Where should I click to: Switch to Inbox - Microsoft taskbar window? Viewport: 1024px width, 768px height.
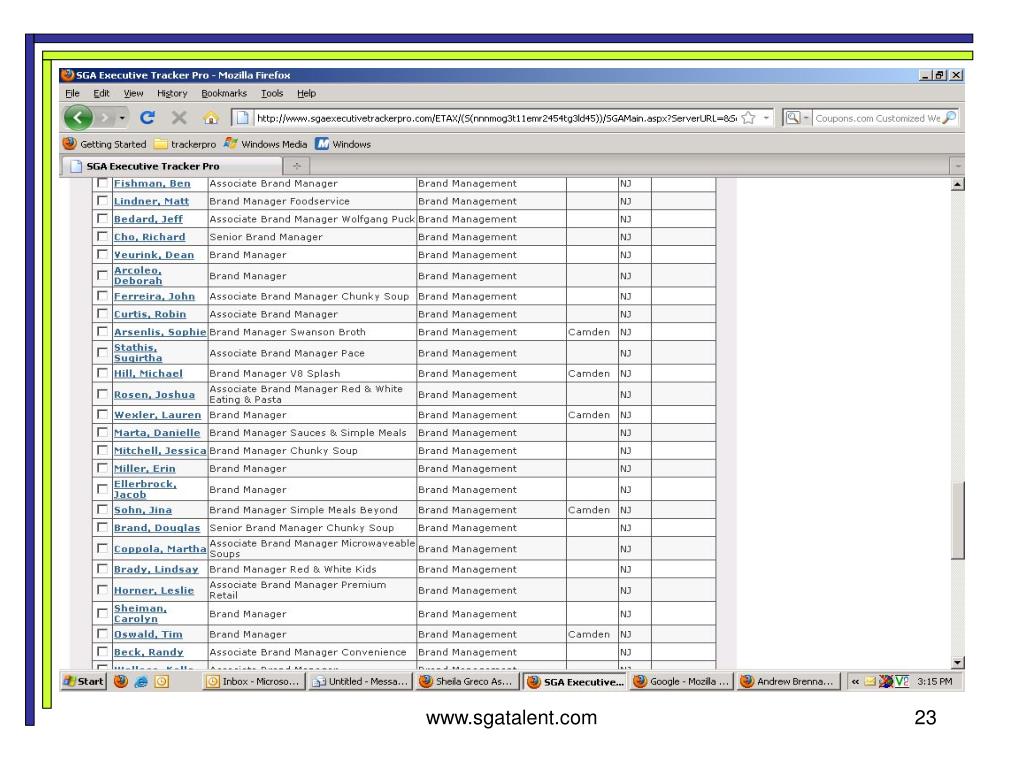(x=253, y=681)
